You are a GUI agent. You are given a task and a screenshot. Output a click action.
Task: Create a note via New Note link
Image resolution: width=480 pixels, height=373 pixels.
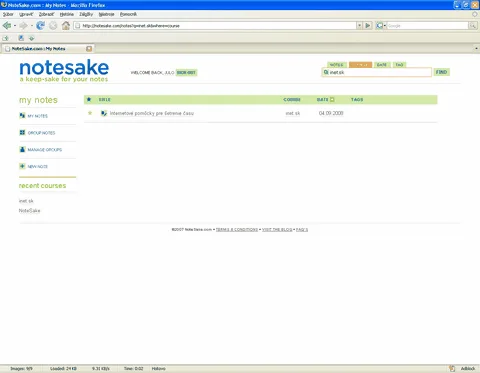37,166
